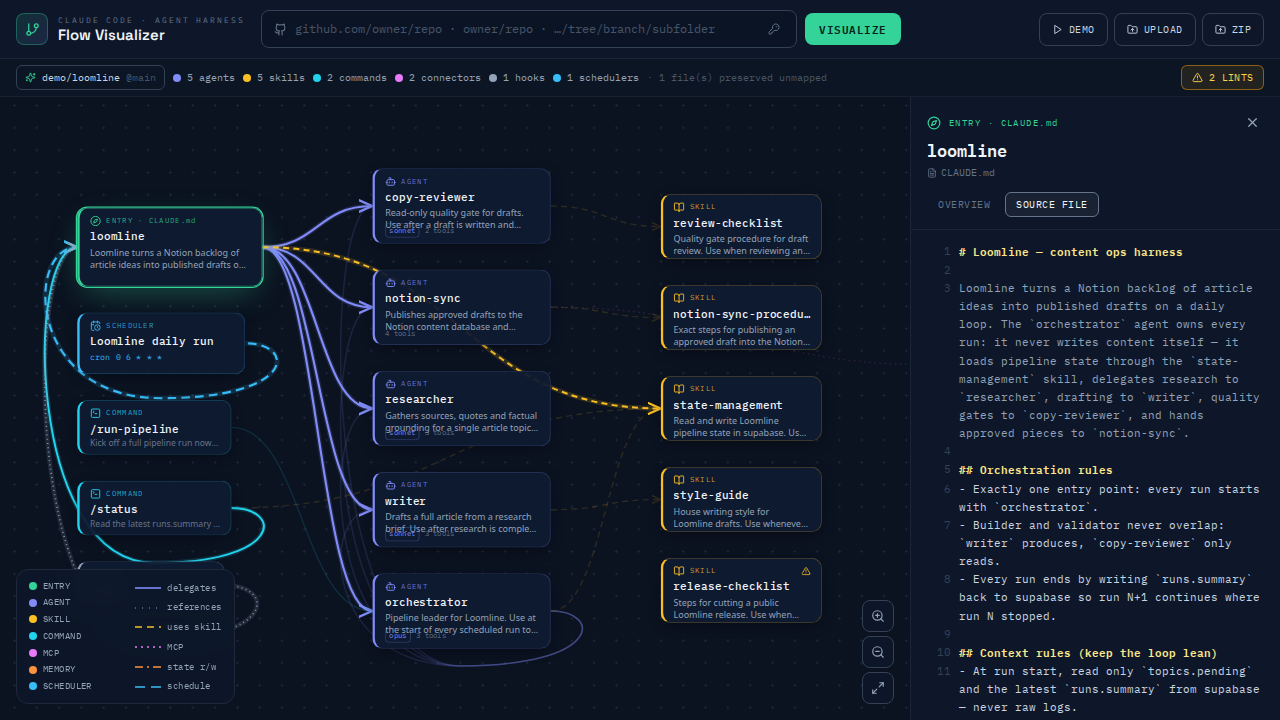The image size is (1280, 720).
Task: Click the state-management skill book icon
Action: (680, 389)
